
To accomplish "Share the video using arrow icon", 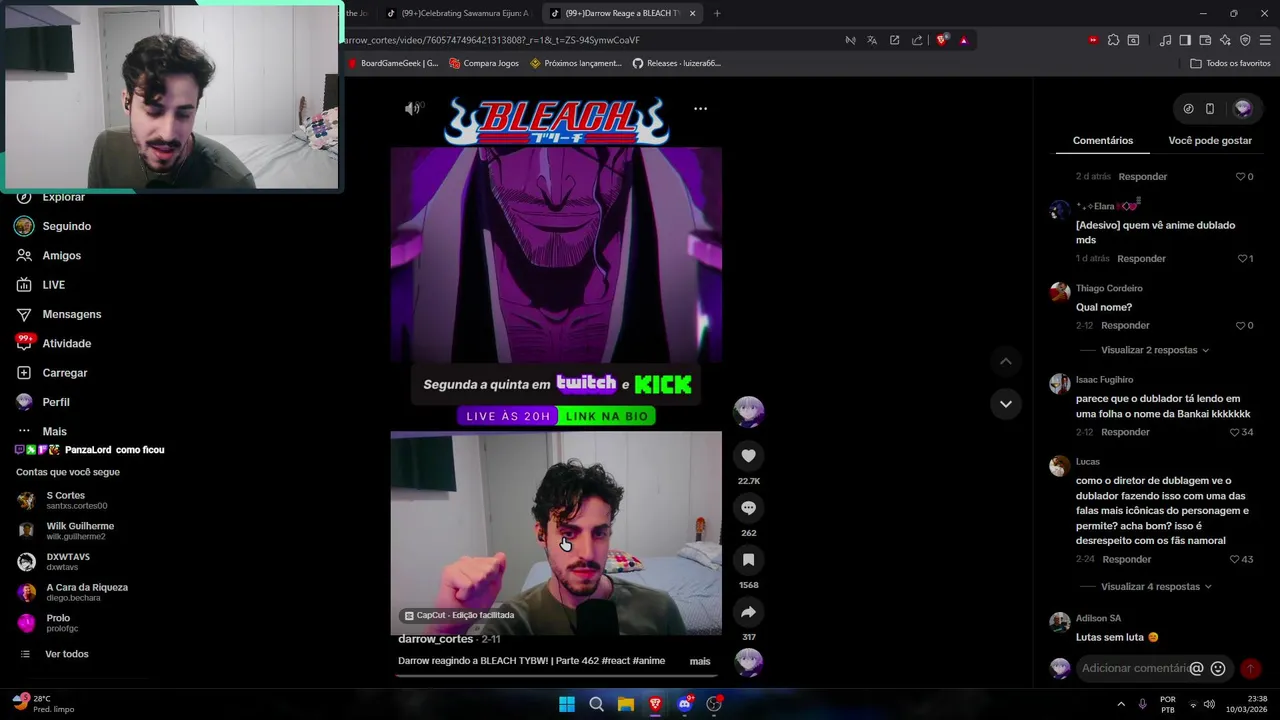I will tap(748, 612).
